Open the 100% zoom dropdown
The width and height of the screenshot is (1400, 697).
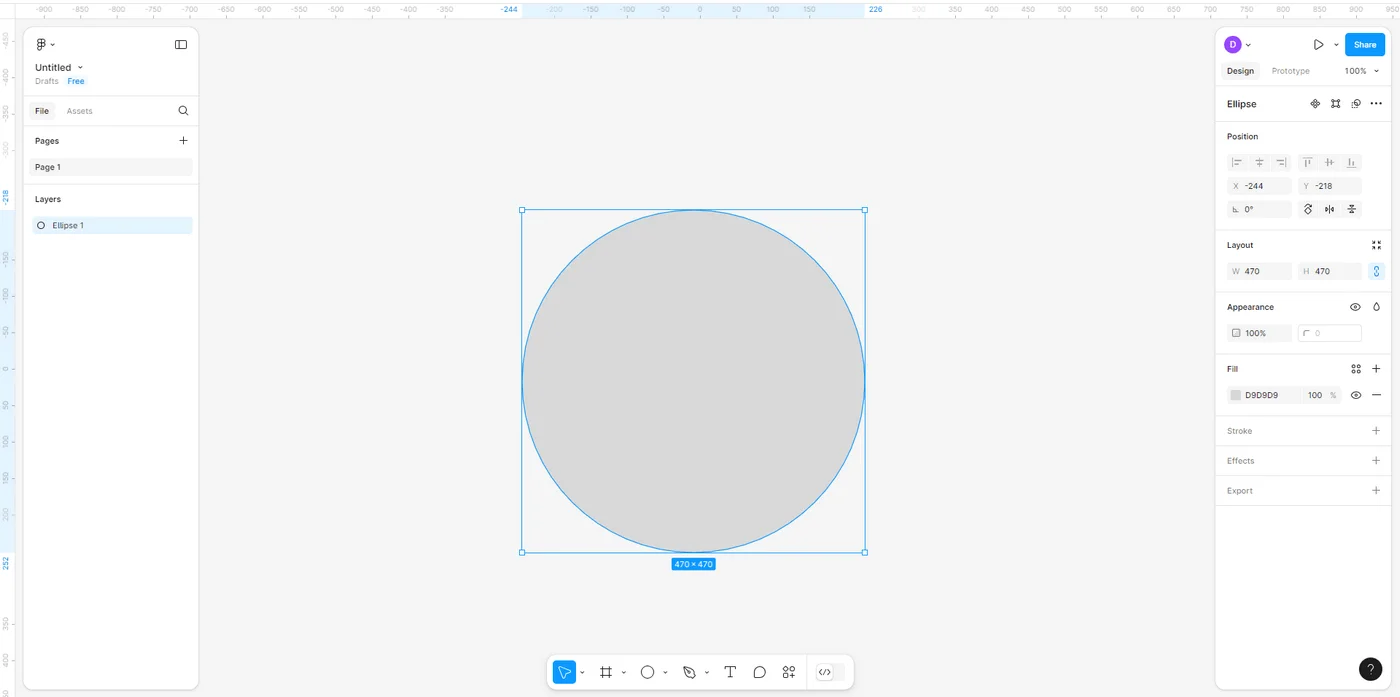point(1361,71)
